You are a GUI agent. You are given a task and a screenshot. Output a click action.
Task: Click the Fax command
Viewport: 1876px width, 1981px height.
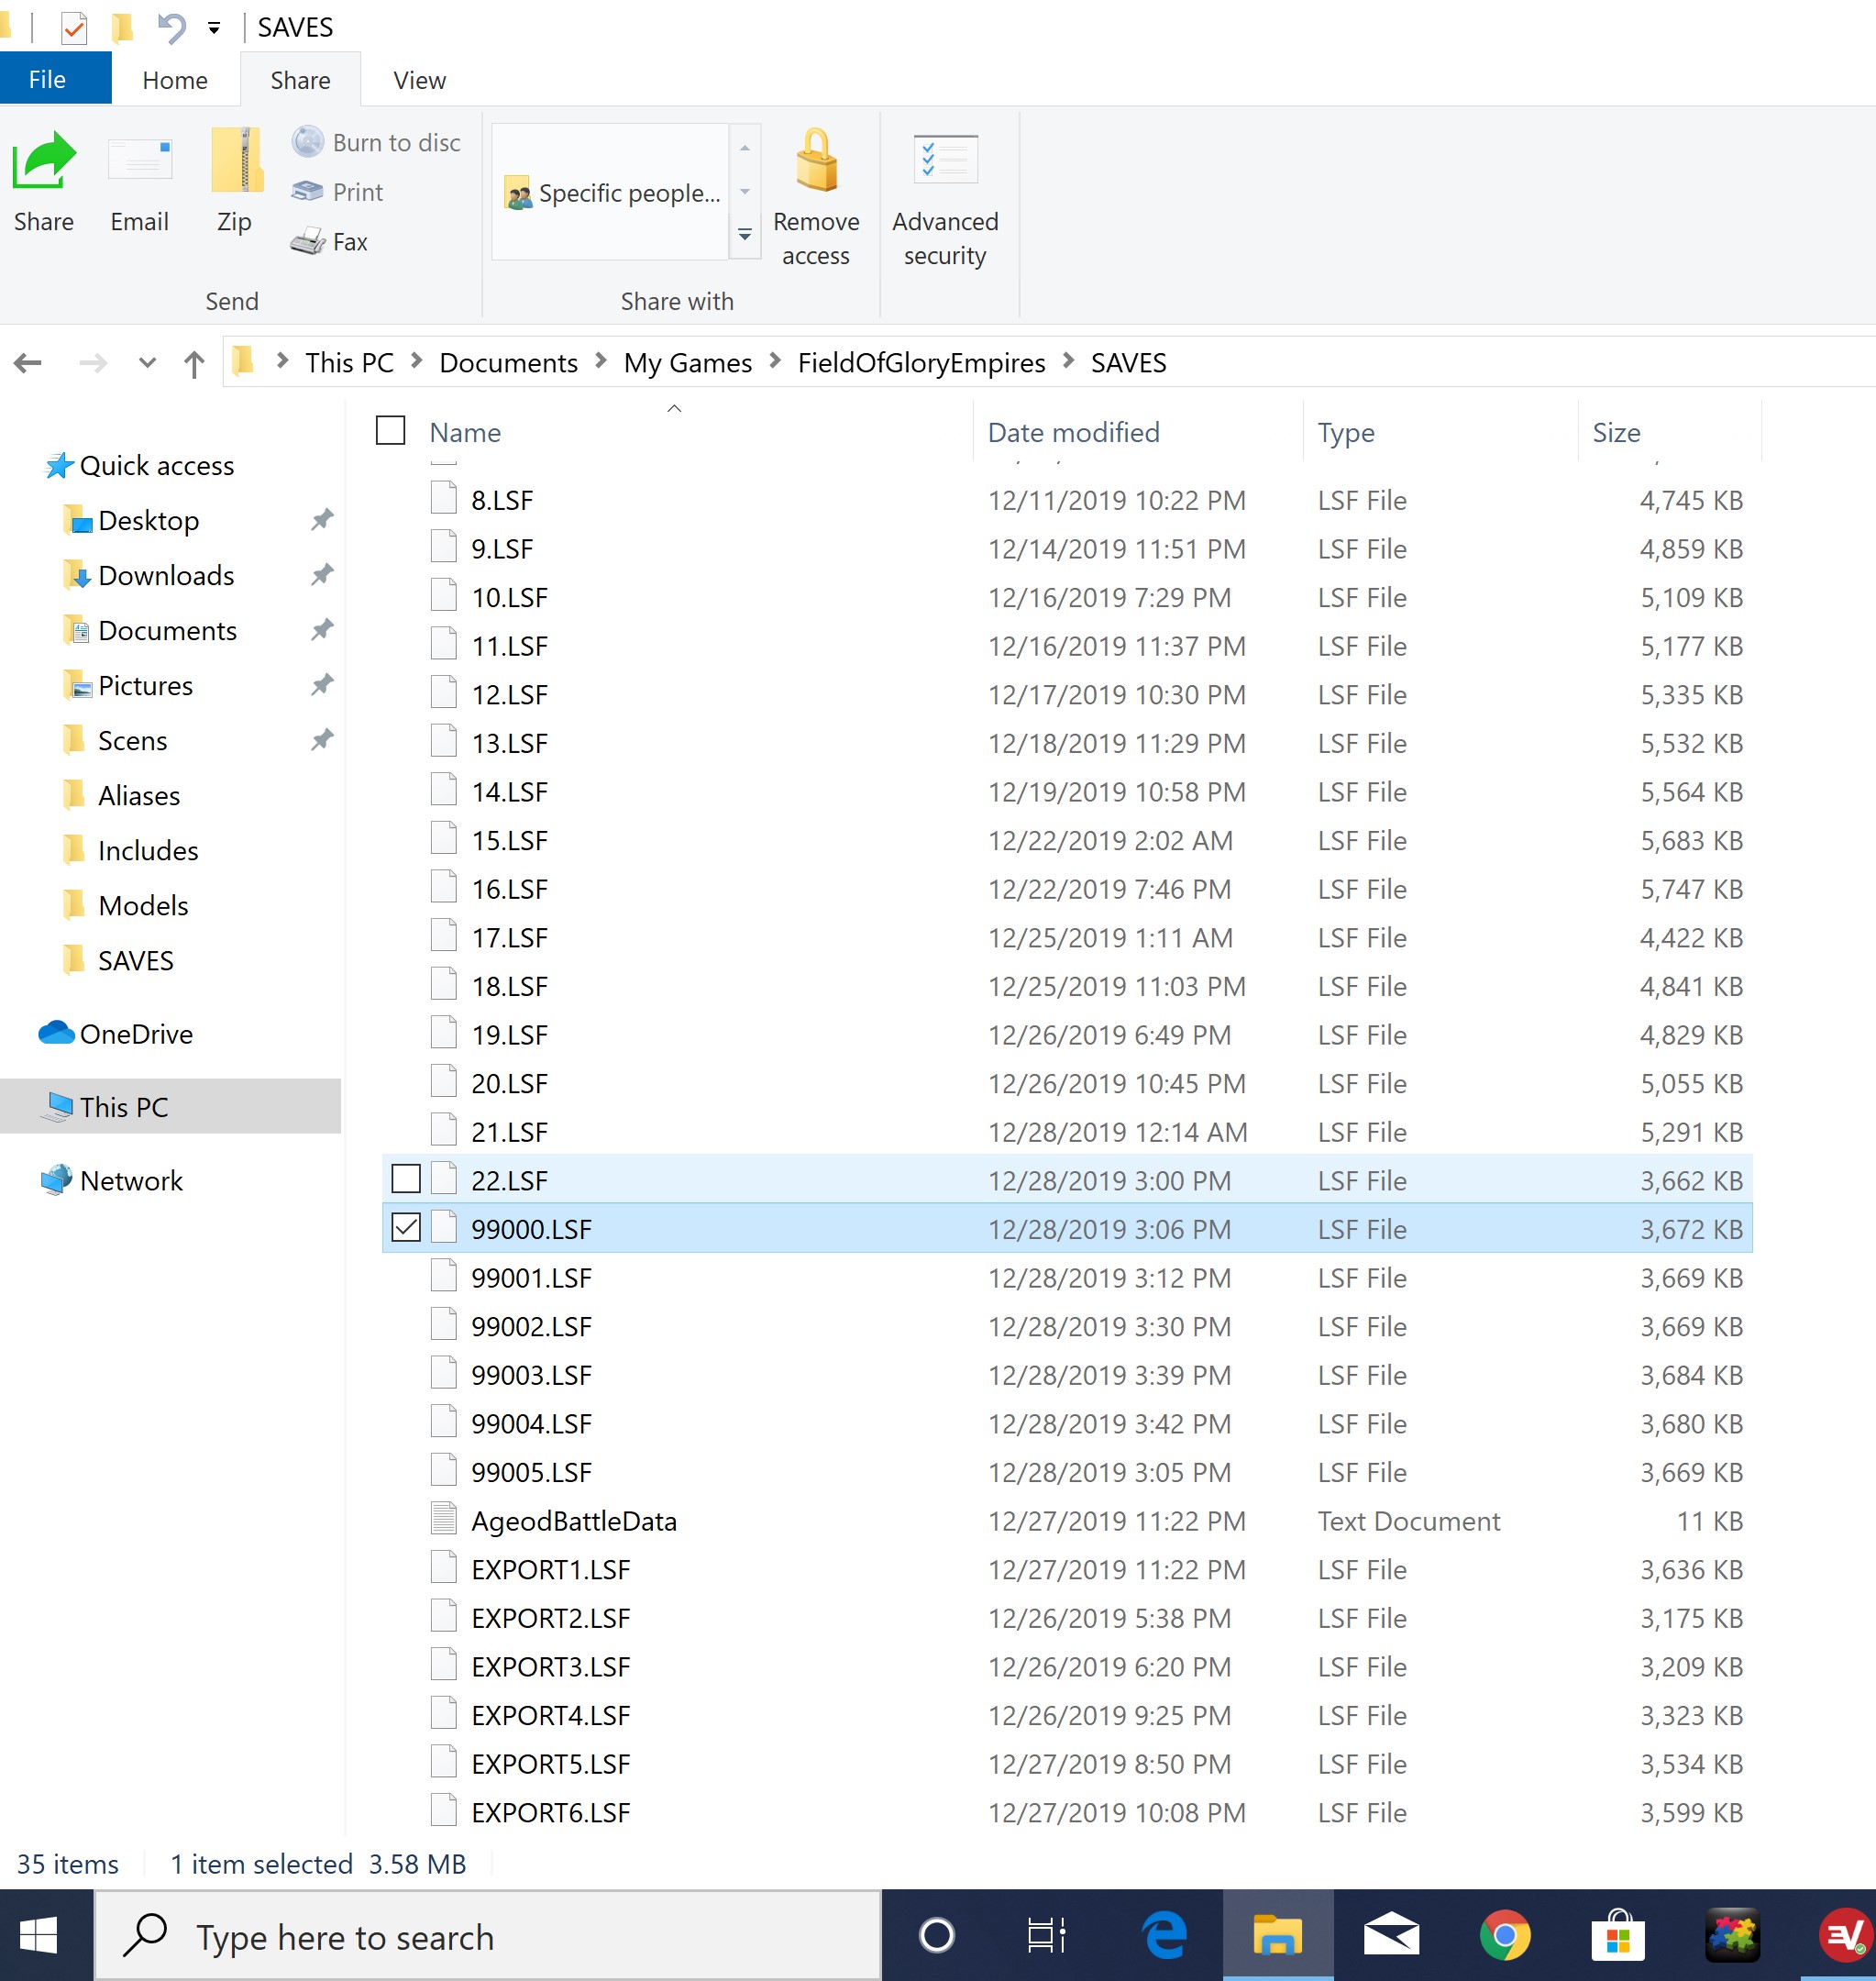(329, 242)
